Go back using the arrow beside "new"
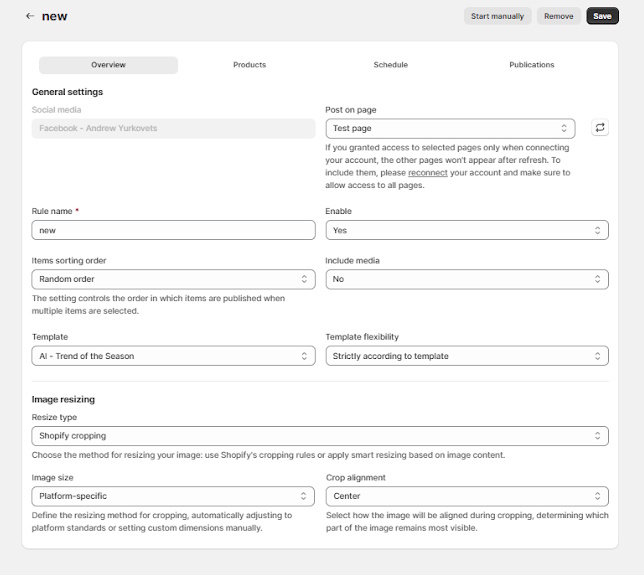The width and height of the screenshot is (644, 575). (30, 16)
